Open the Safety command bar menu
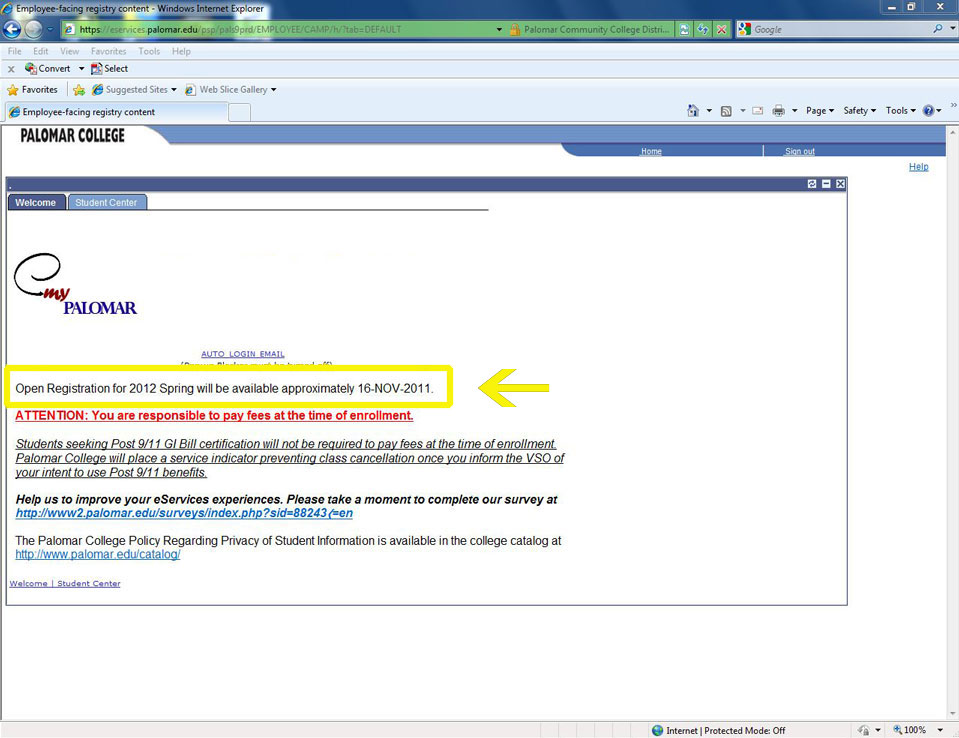The image size is (959, 738). pyautogui.click(x=859, y=111)
